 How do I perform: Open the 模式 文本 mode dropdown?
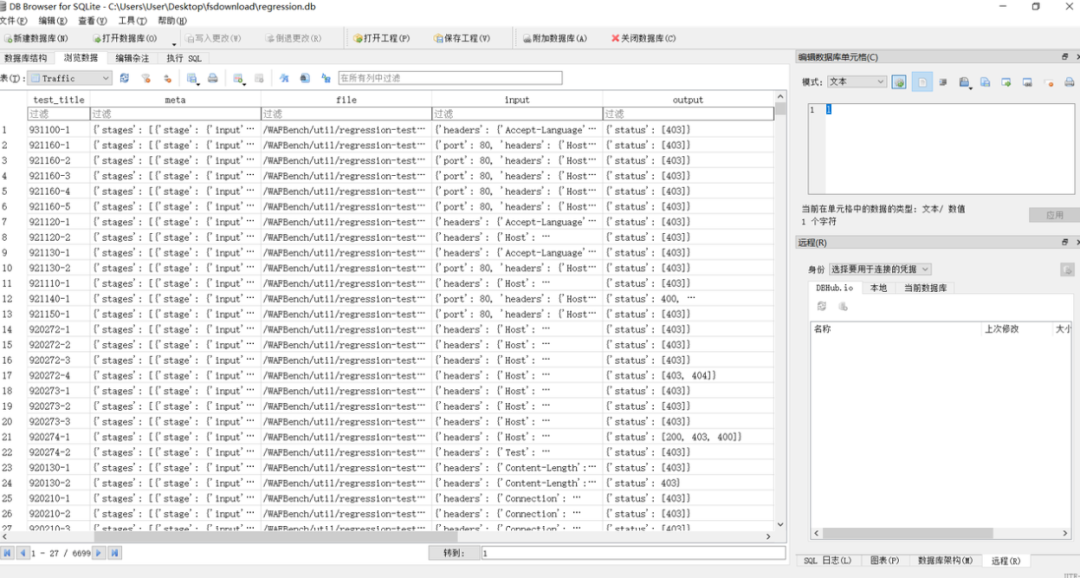(x=858, y=81)
